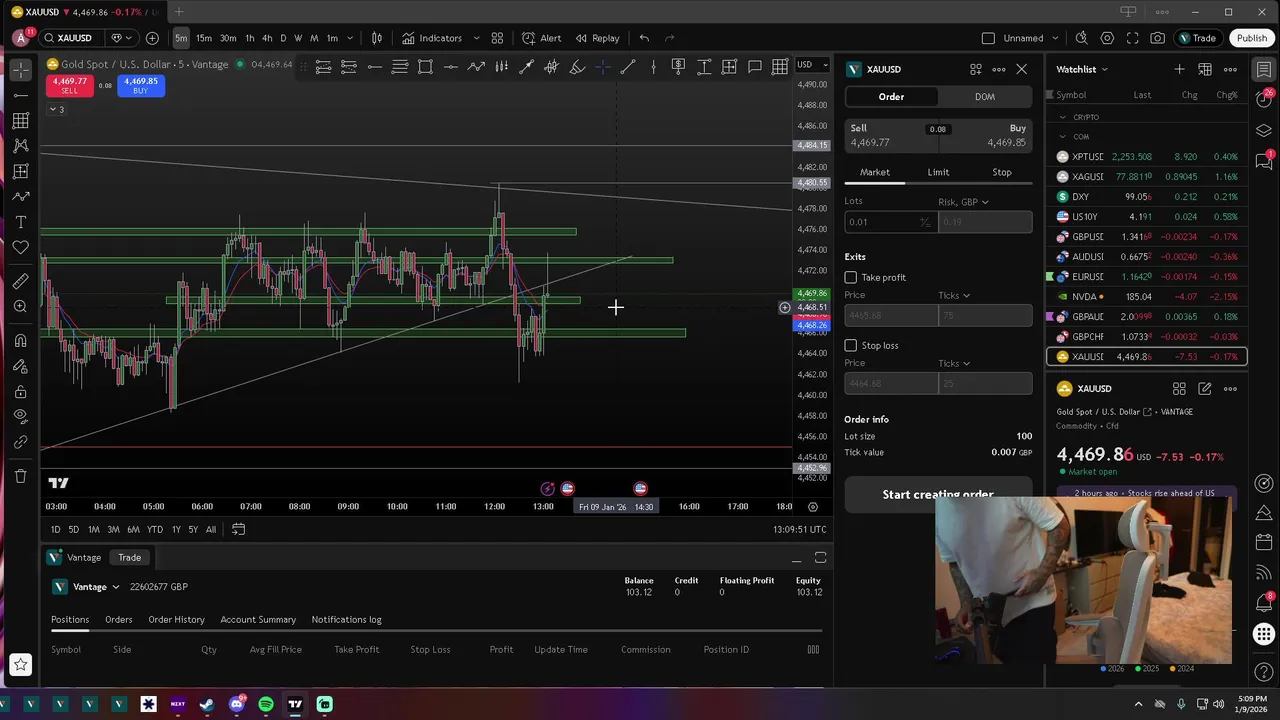Screen dimensions: 1280x720
Task: Click the undo arrow
Action: pyautogui.click(x=644, y=38)
